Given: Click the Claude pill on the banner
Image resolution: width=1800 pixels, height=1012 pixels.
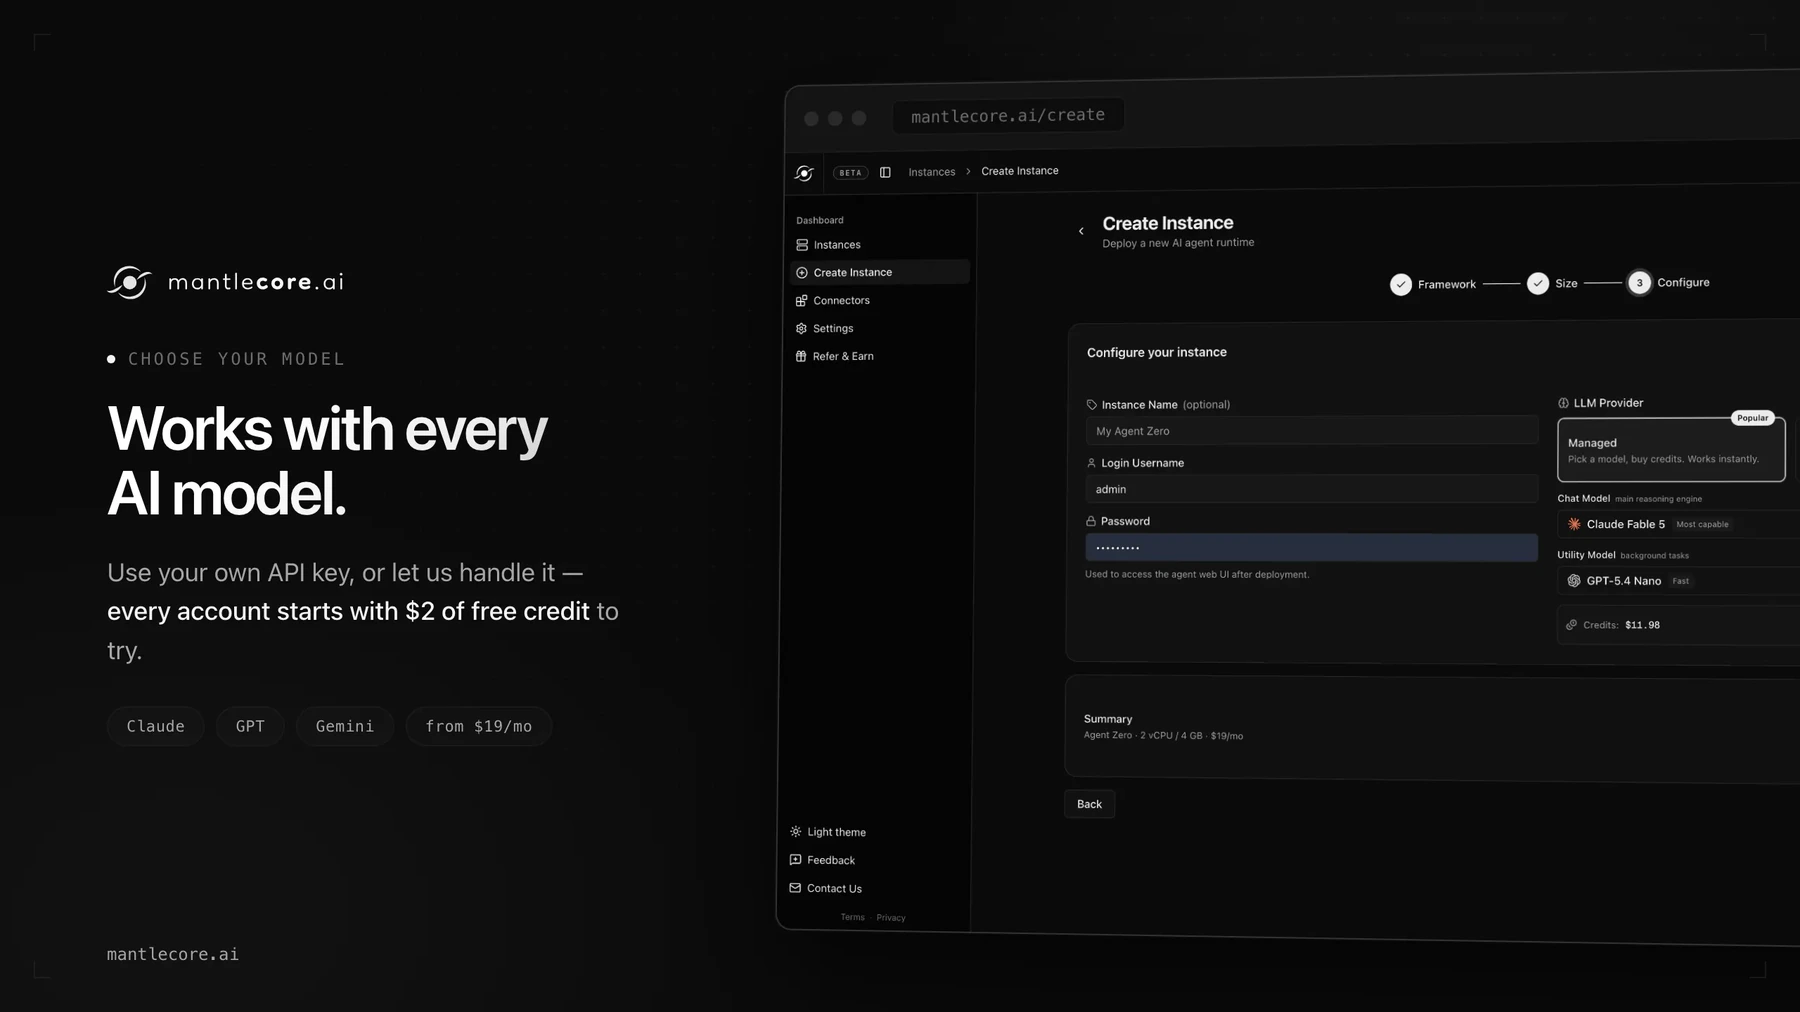Looking at the screenshot, I should click(x=156, y=726).
